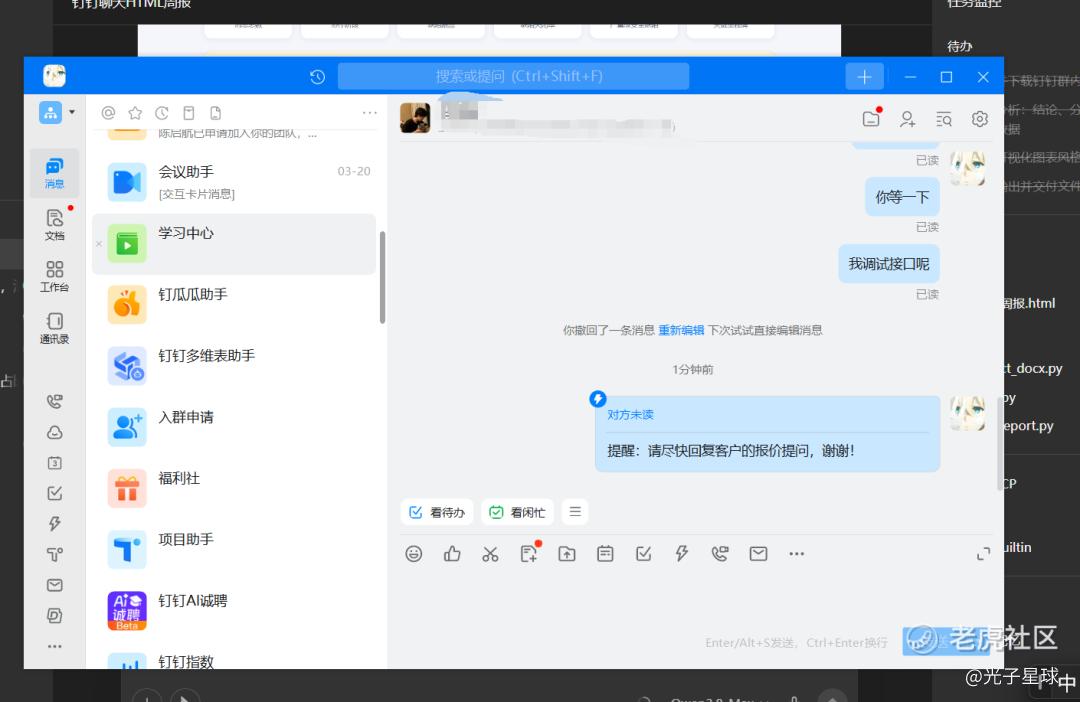Viewport: 1080px width, 702px height.
Task: Switch to 工作台 in the sidebar
Action: [54, 276]
